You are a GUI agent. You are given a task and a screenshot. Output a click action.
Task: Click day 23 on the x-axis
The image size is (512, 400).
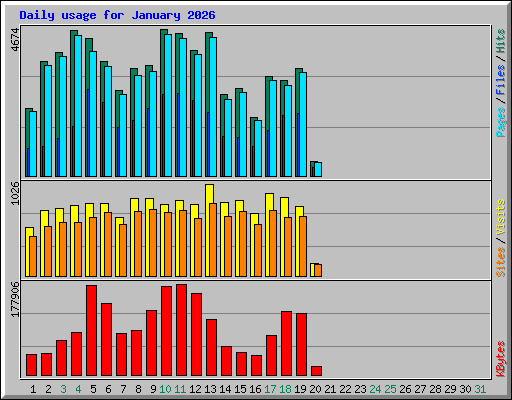pyautogui.click(x=360, y=389)
